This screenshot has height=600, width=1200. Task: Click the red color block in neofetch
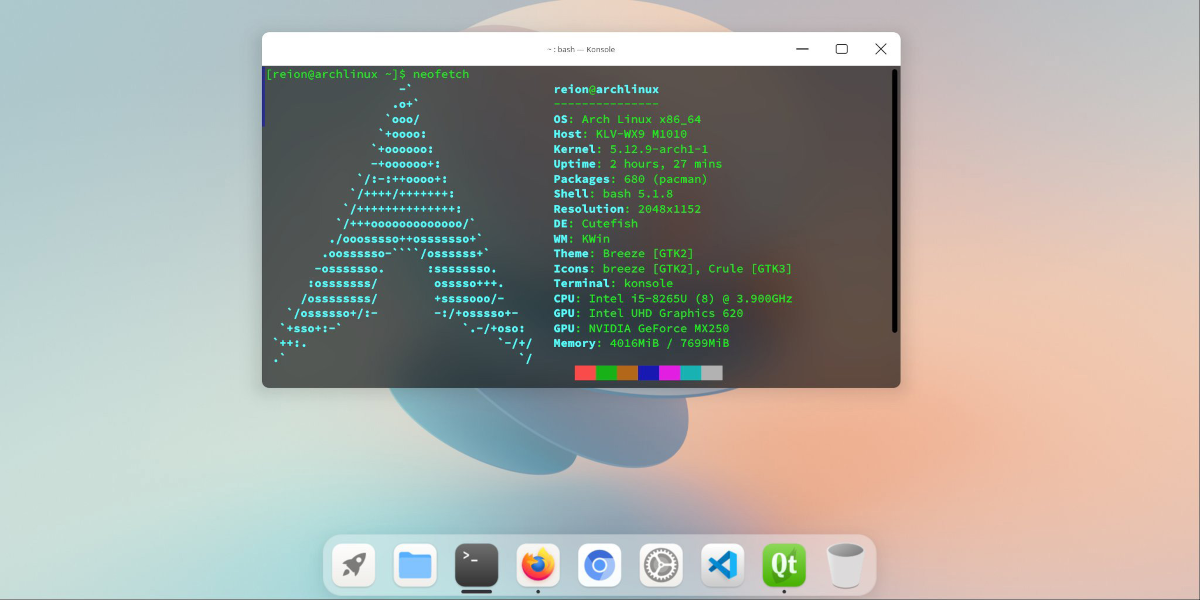coord(585,373)
